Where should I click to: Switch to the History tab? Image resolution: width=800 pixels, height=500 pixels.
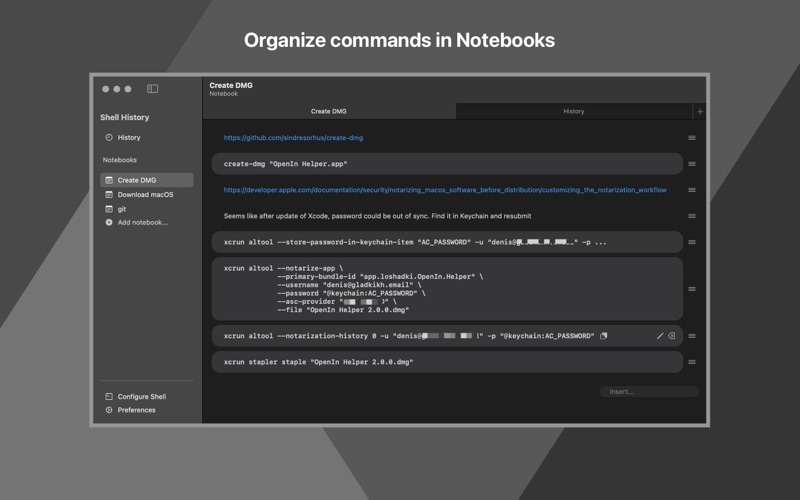click(573, 112)
